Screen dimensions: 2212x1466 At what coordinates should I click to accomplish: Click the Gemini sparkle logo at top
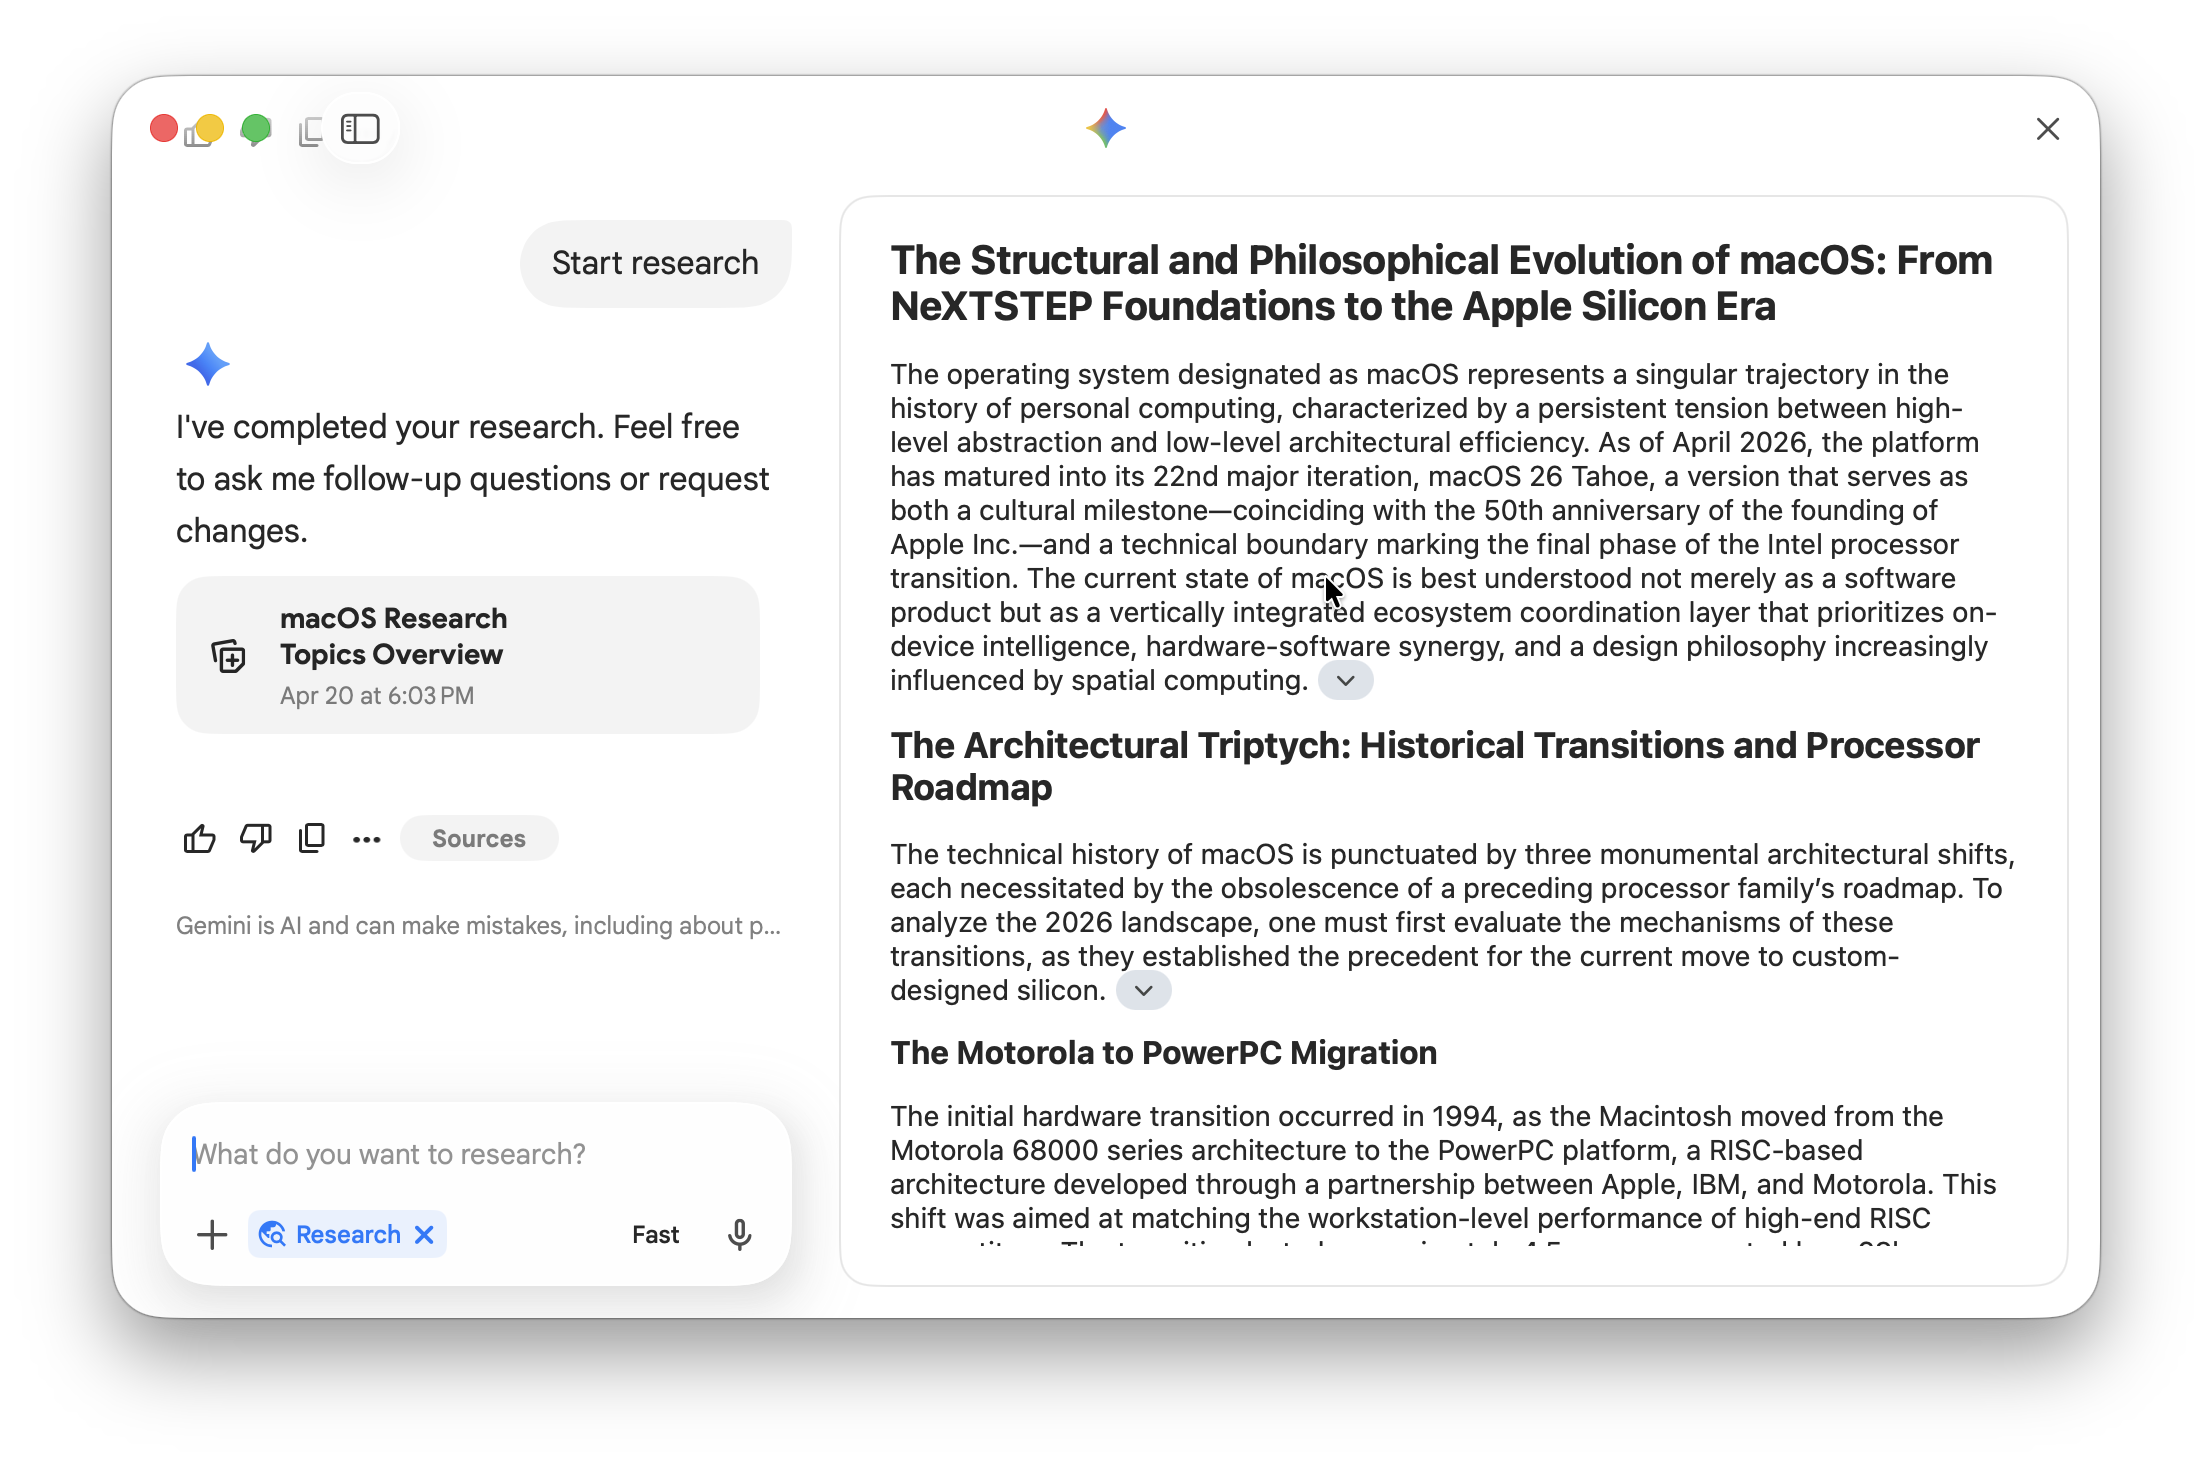(1105, 129)
